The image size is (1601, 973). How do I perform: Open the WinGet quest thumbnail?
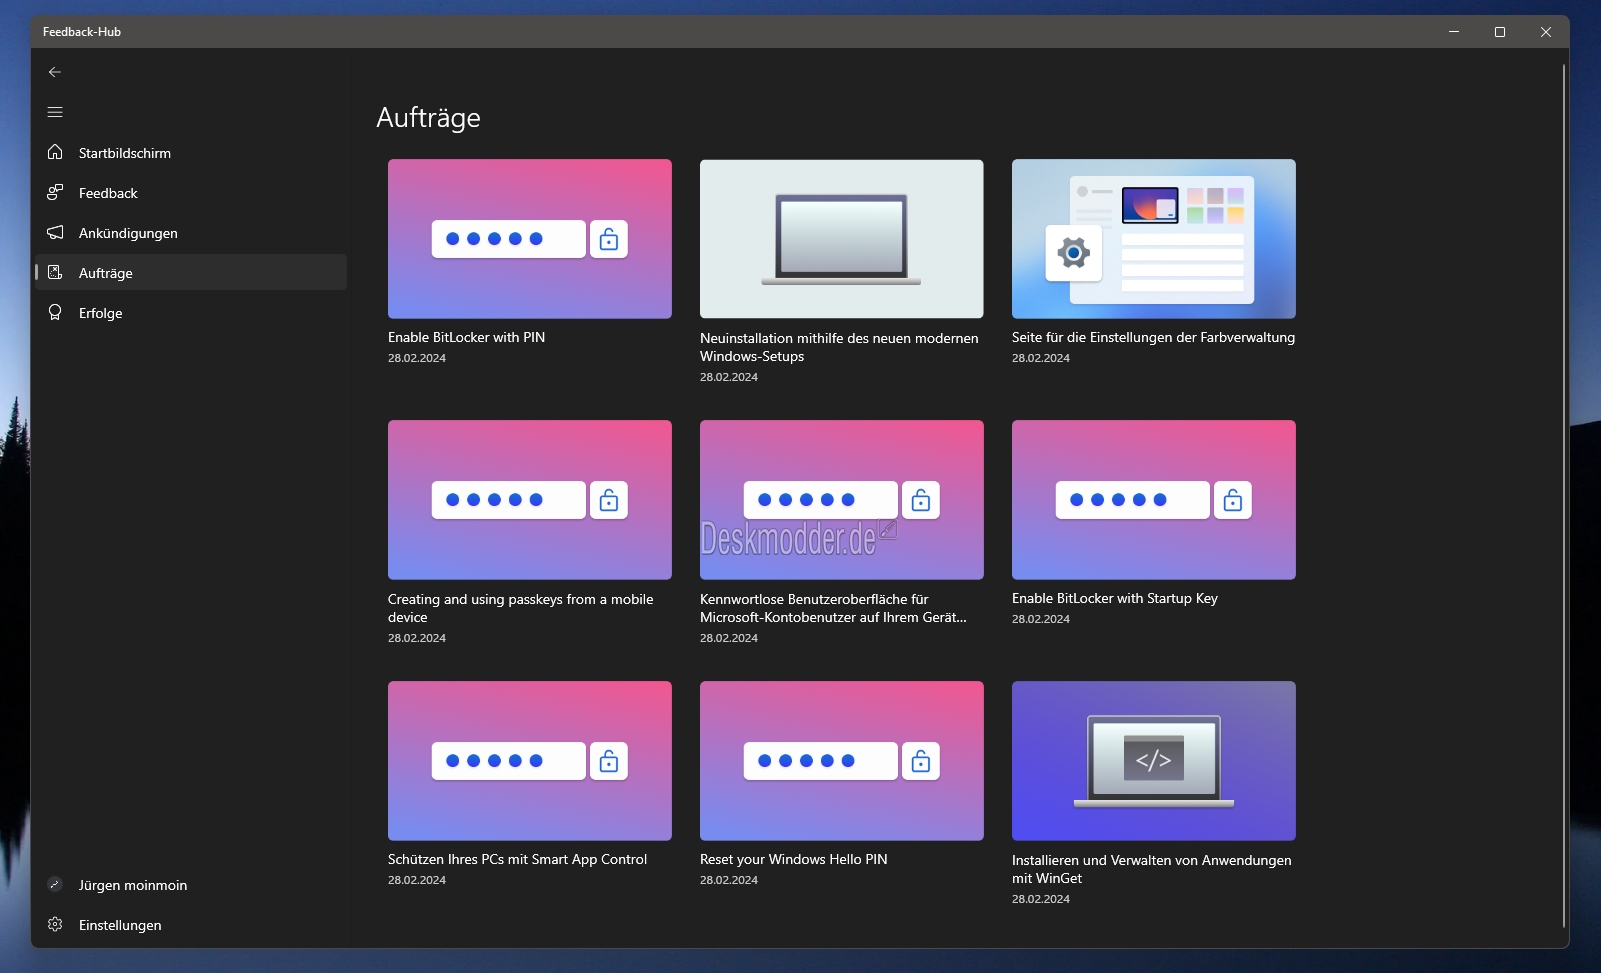[x=1154, y=761]
